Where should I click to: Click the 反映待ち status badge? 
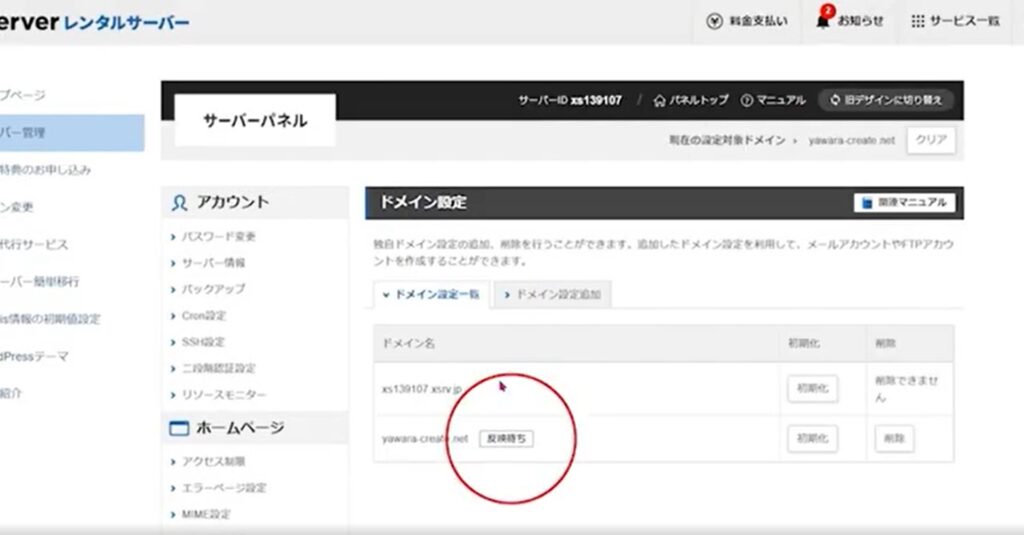pos(506,439)
